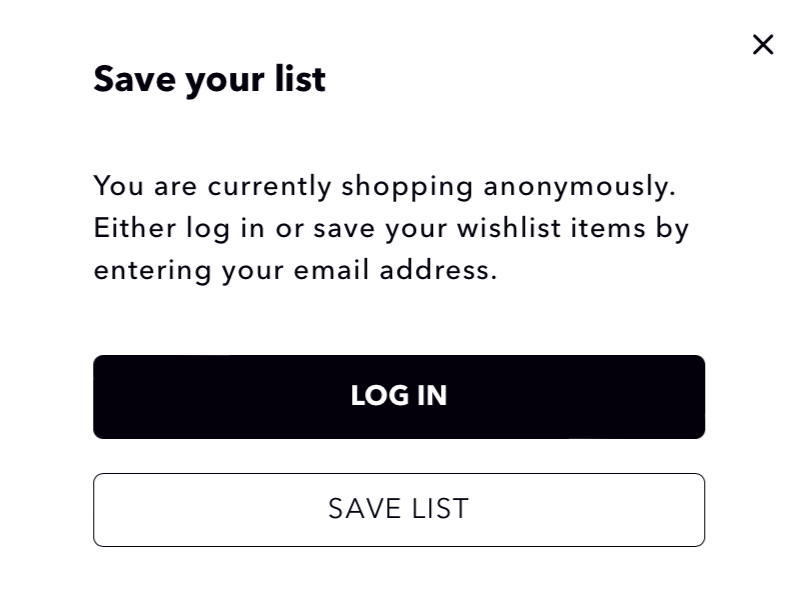This screenshot has height=601, width=791.
Task: Dismiss the wishlist save popup
Action: click(x=763, y=44)
